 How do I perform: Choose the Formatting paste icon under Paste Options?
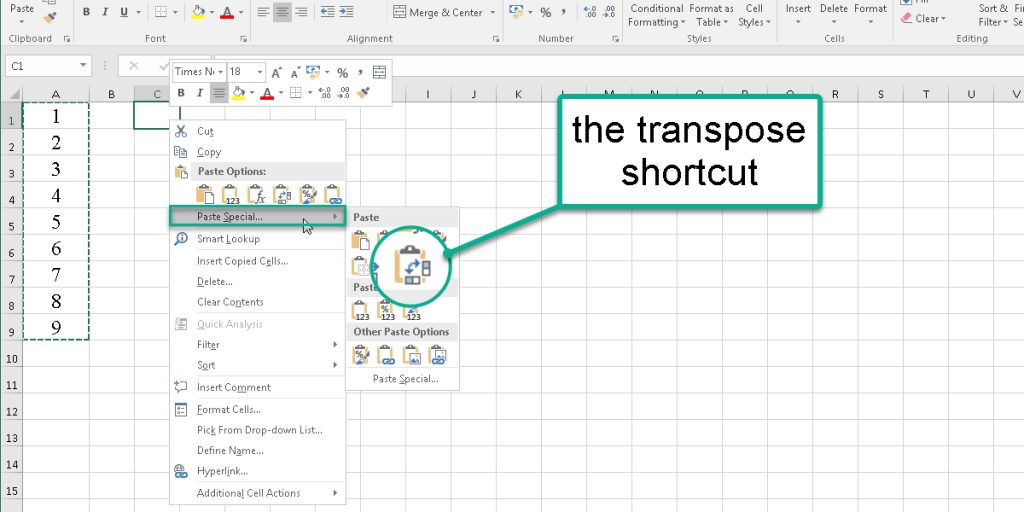tap(308, 194)
